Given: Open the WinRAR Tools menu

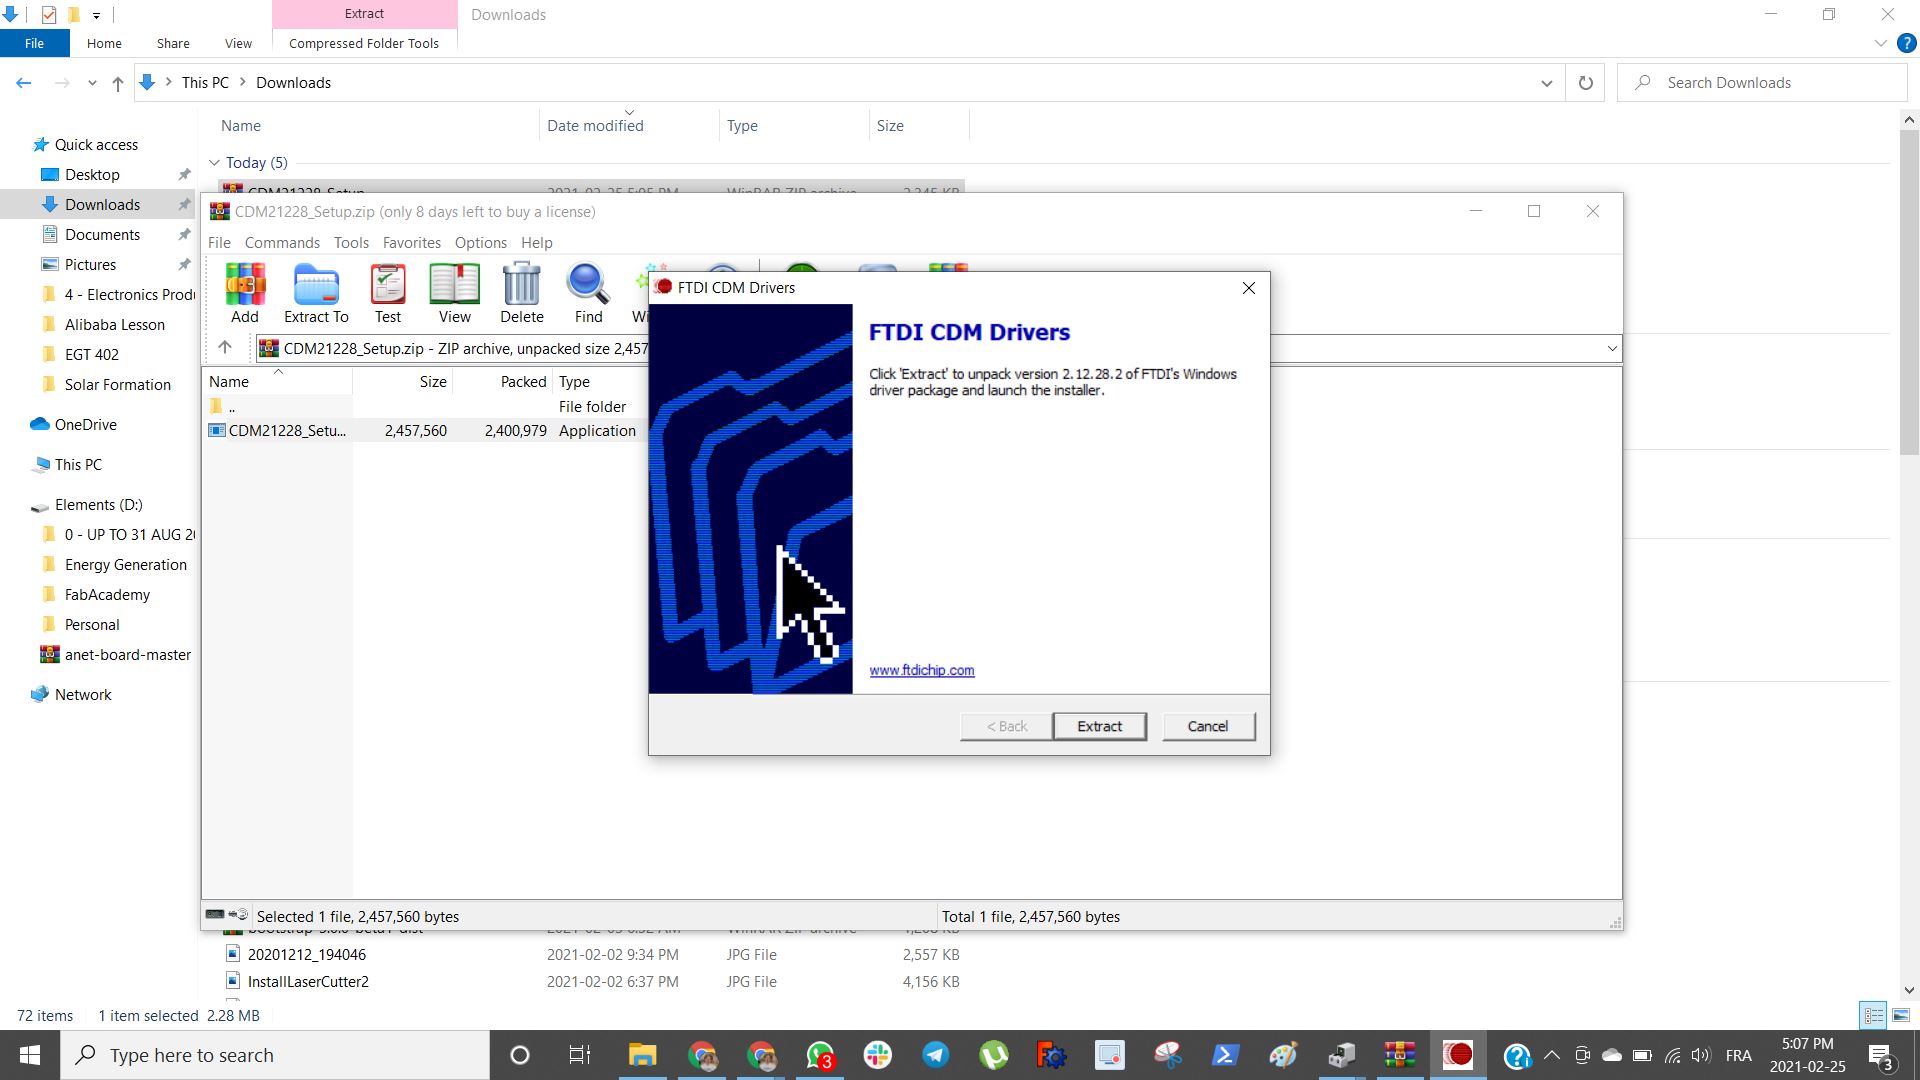Looking at the screenshot, I should (351, 242).
